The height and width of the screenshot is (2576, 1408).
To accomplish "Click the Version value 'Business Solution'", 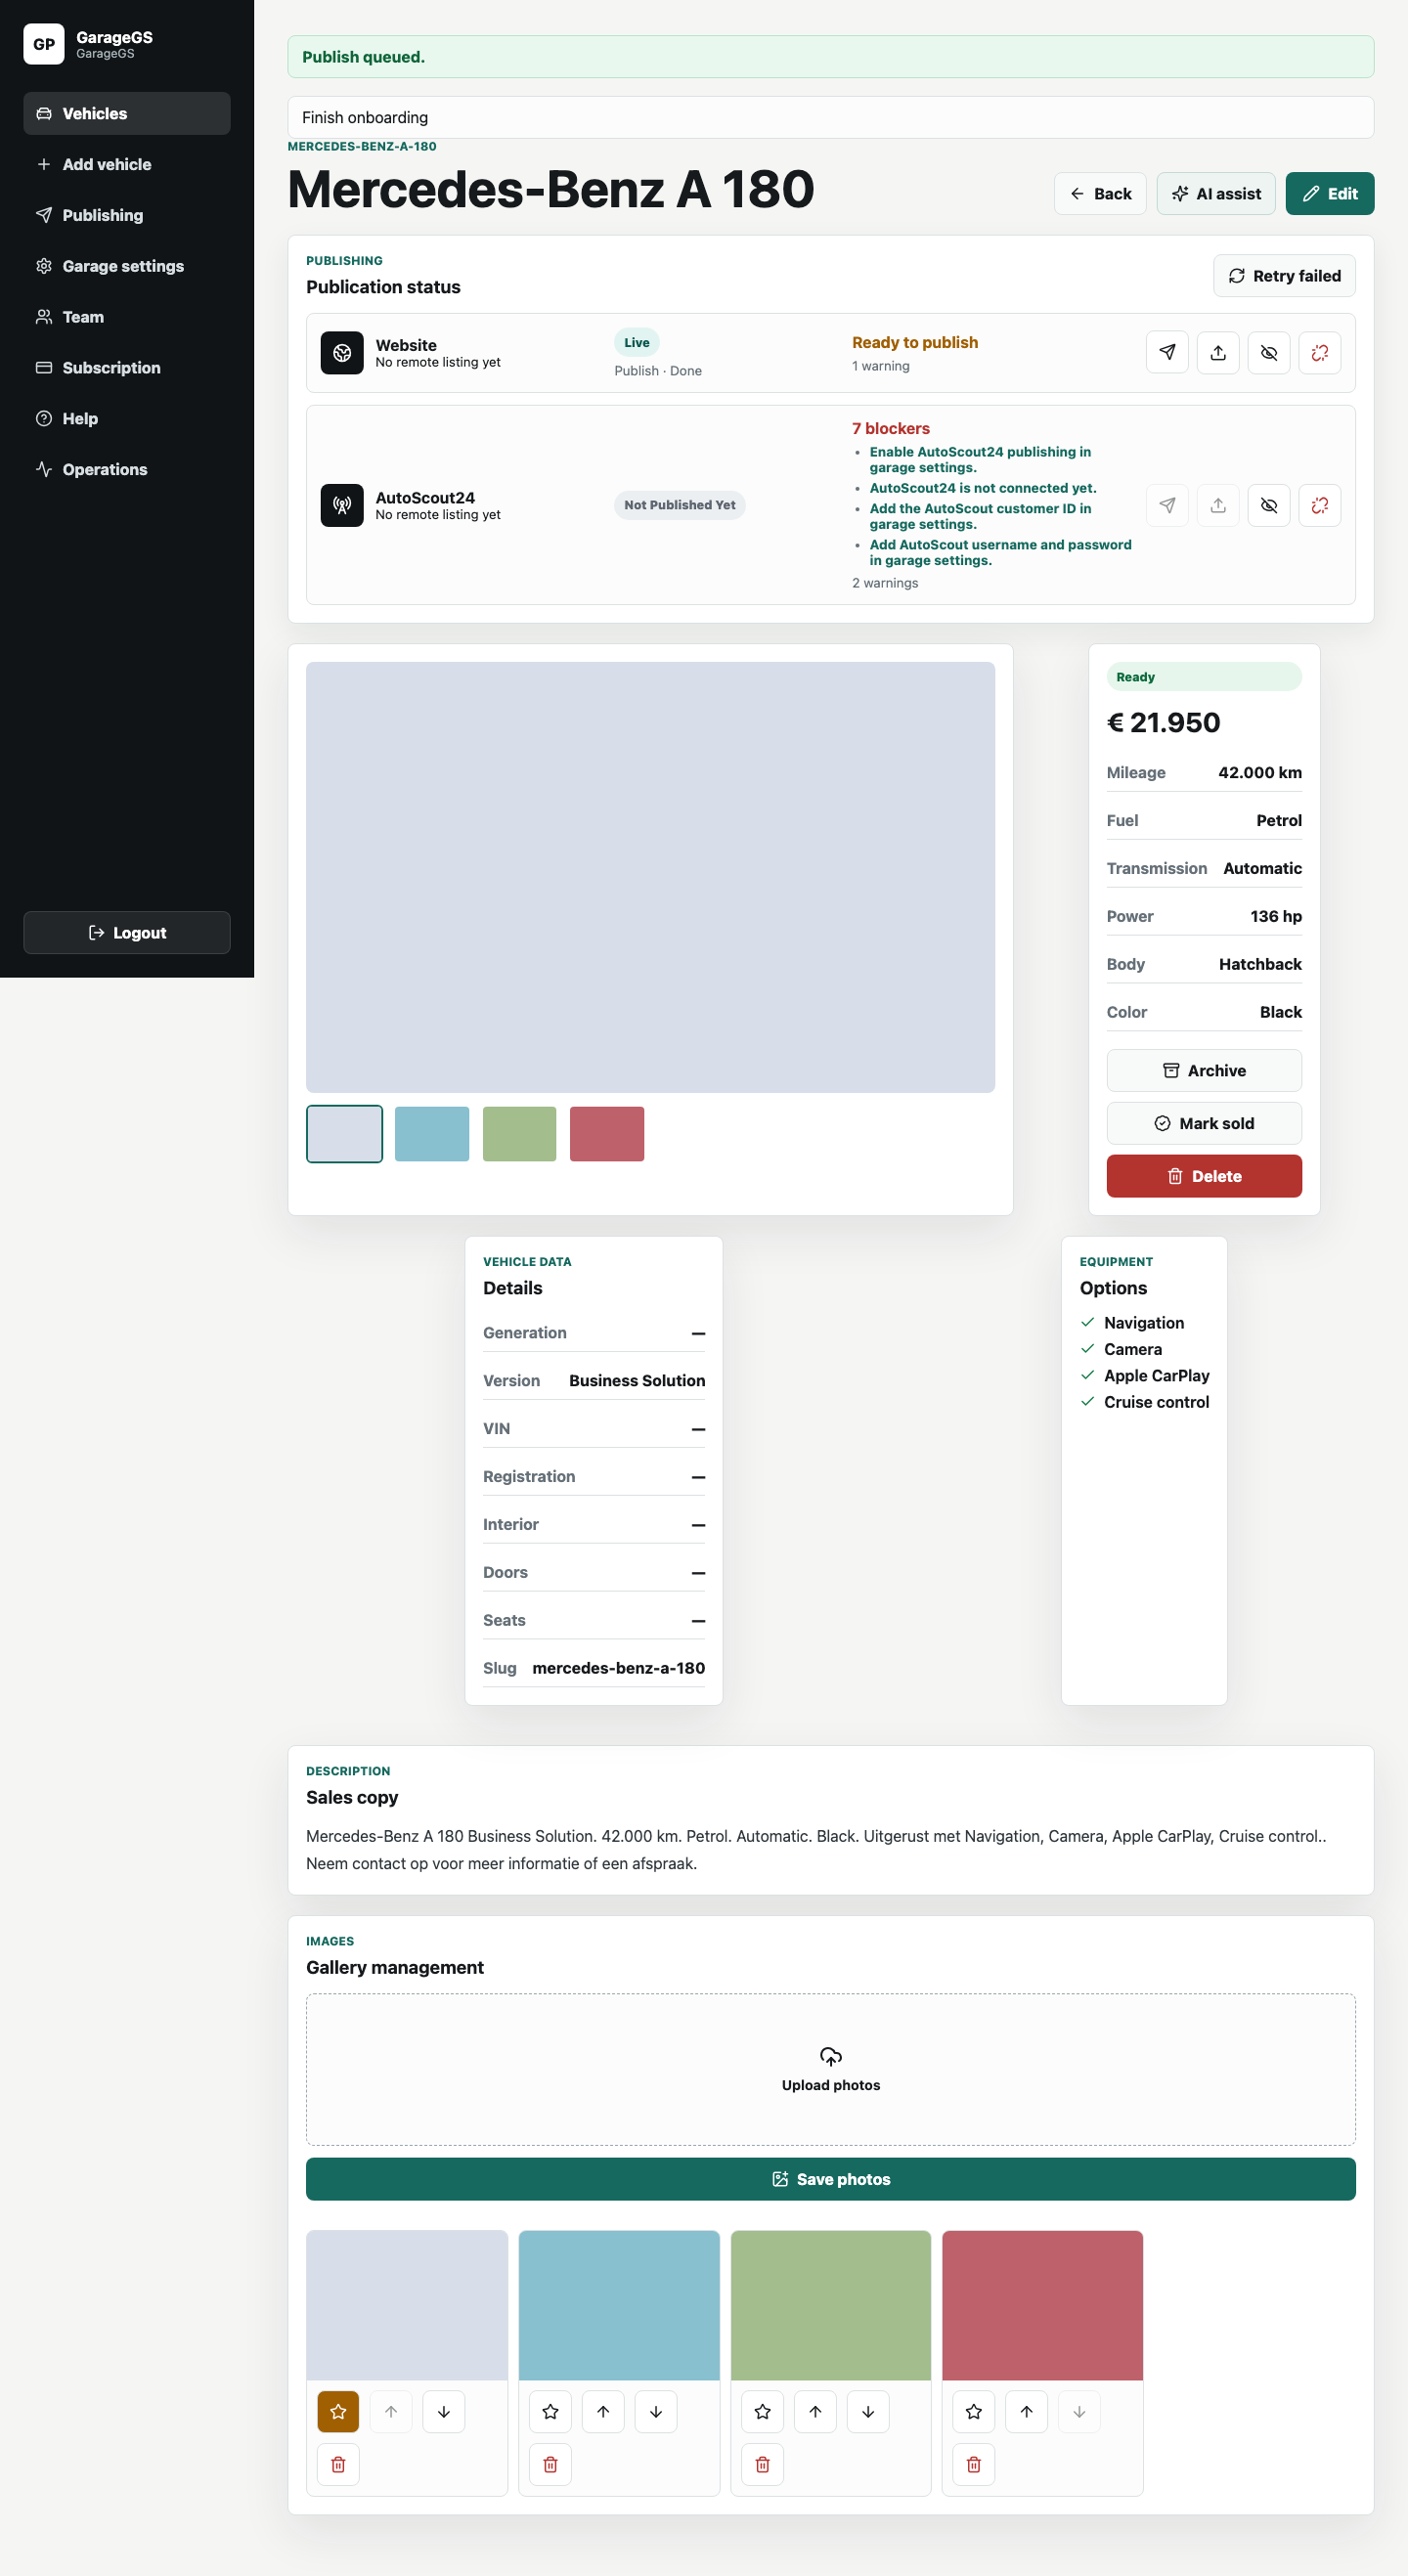I will coord(637,1380).
